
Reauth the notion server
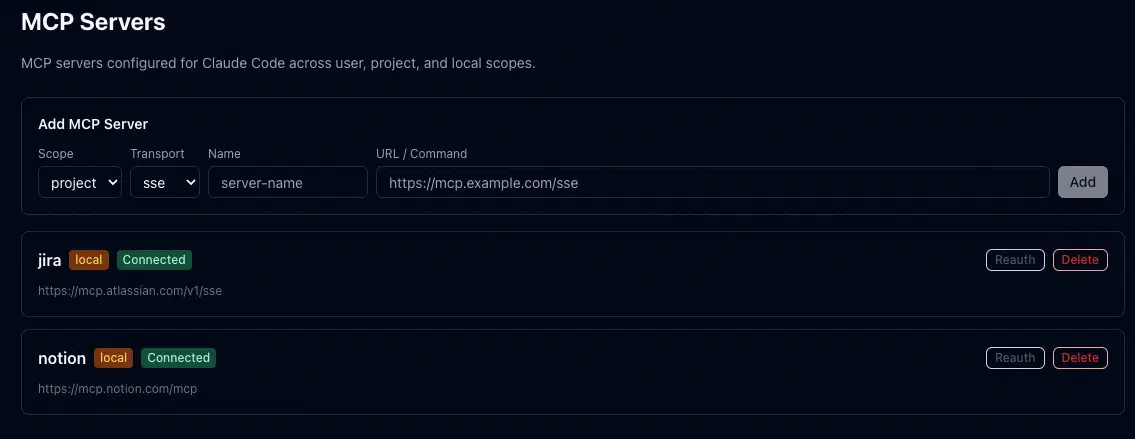pos(1015,358)
